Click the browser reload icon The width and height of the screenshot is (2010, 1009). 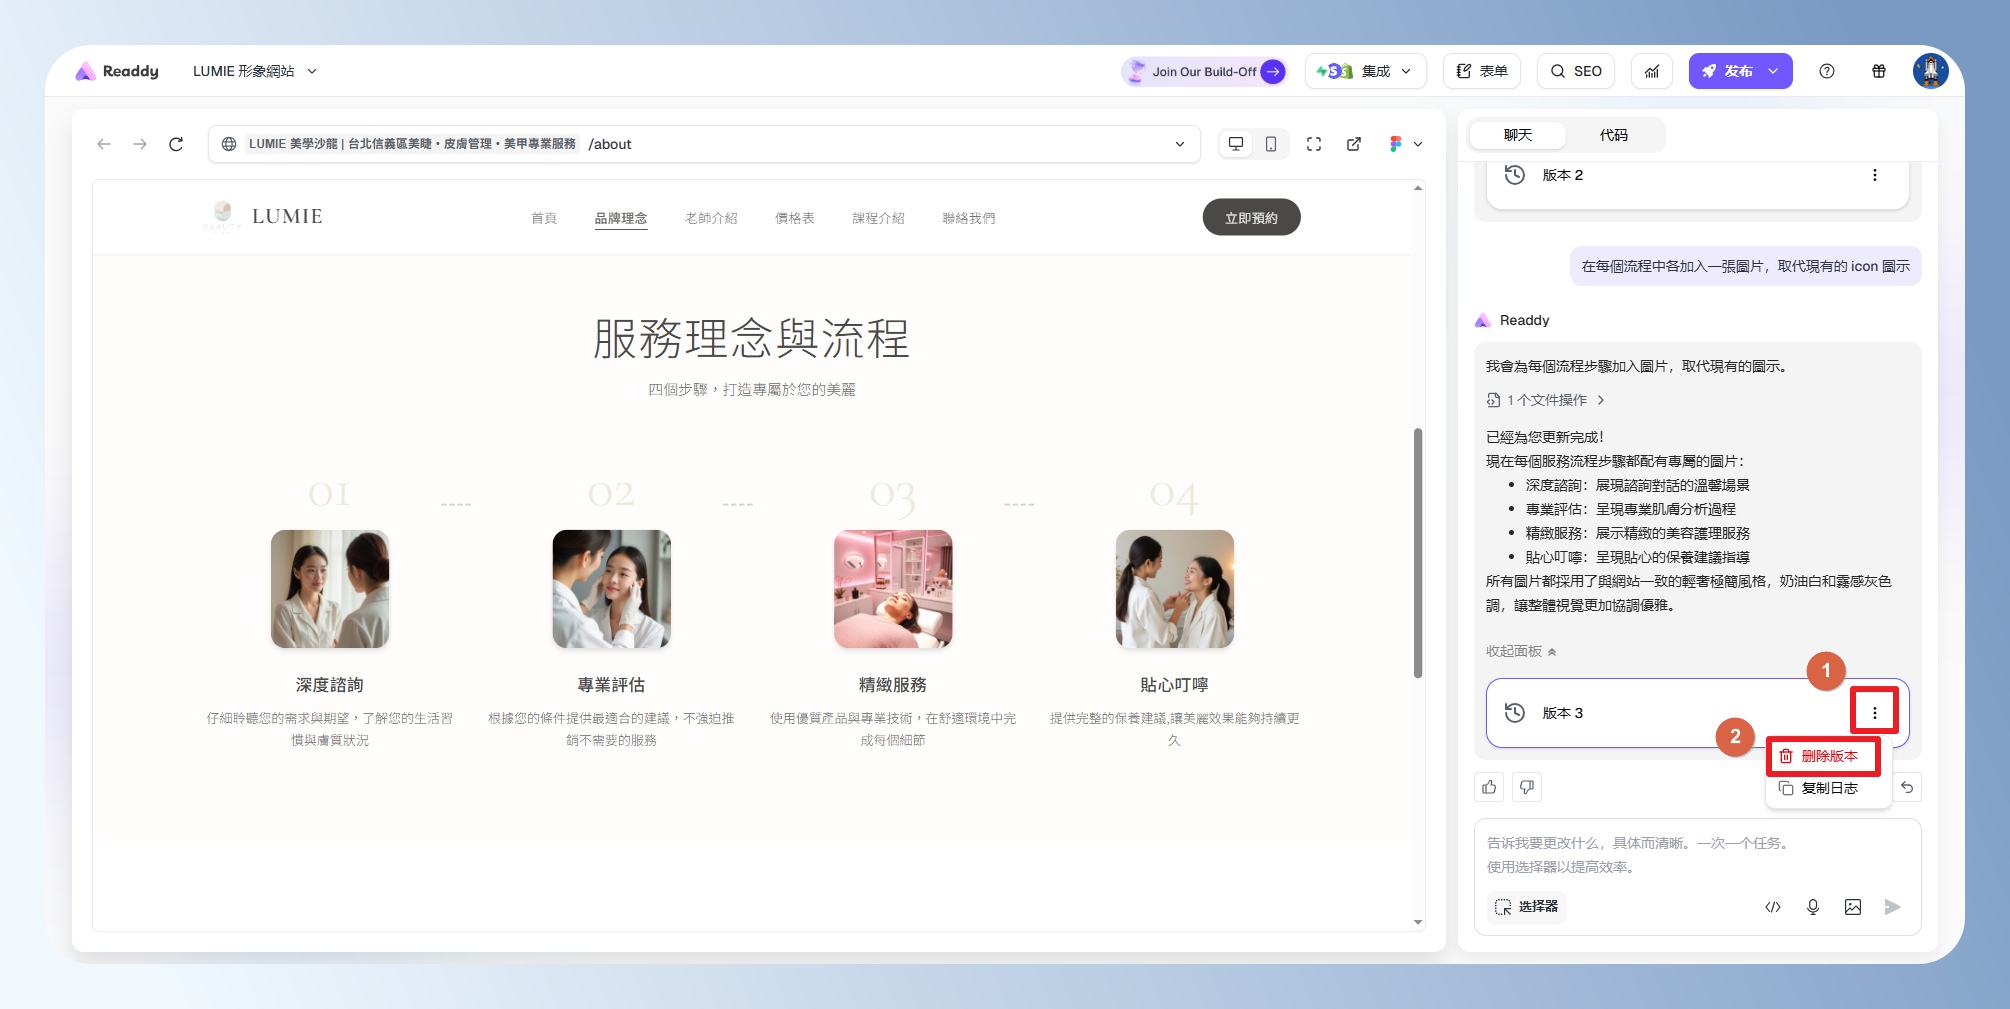(x=176, y=144)
